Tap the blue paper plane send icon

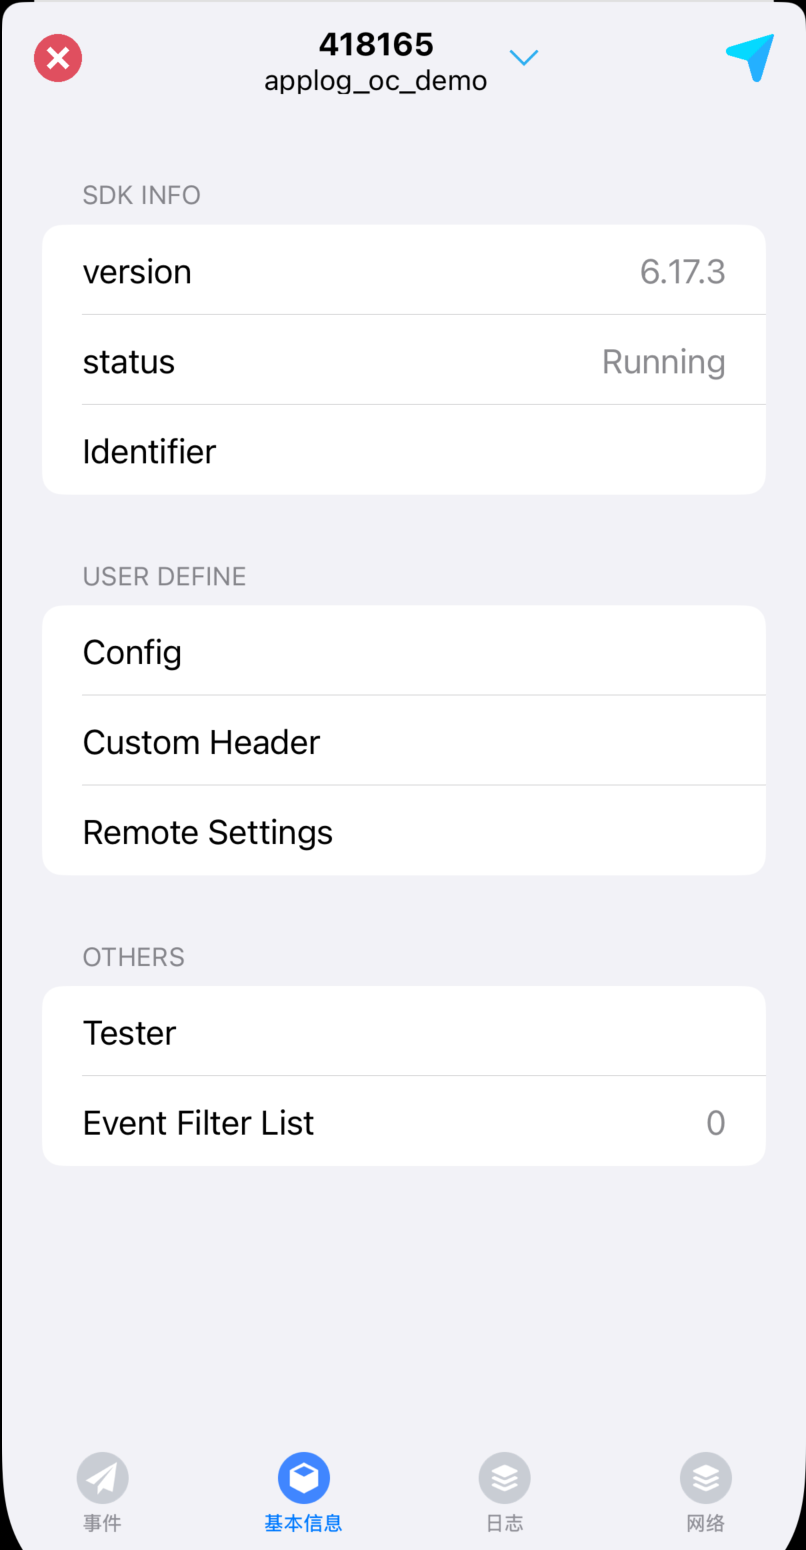[x=751, y=57]
